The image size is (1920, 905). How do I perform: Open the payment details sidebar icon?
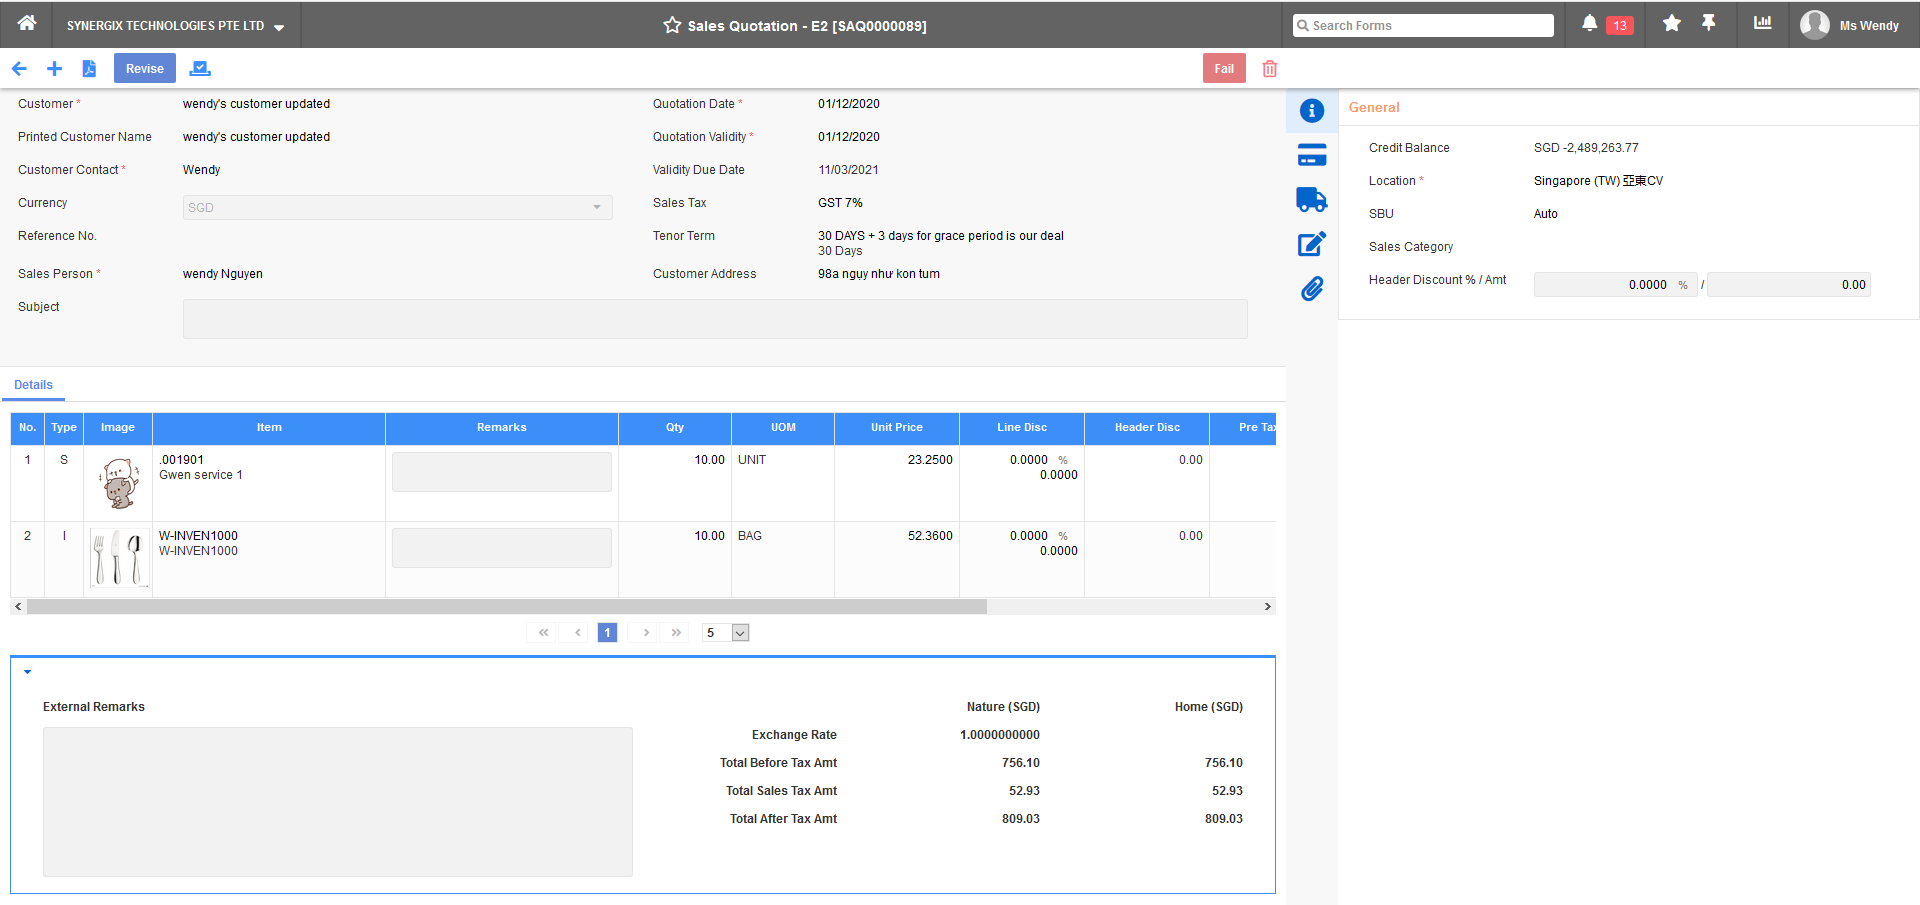coord(1312,155)
